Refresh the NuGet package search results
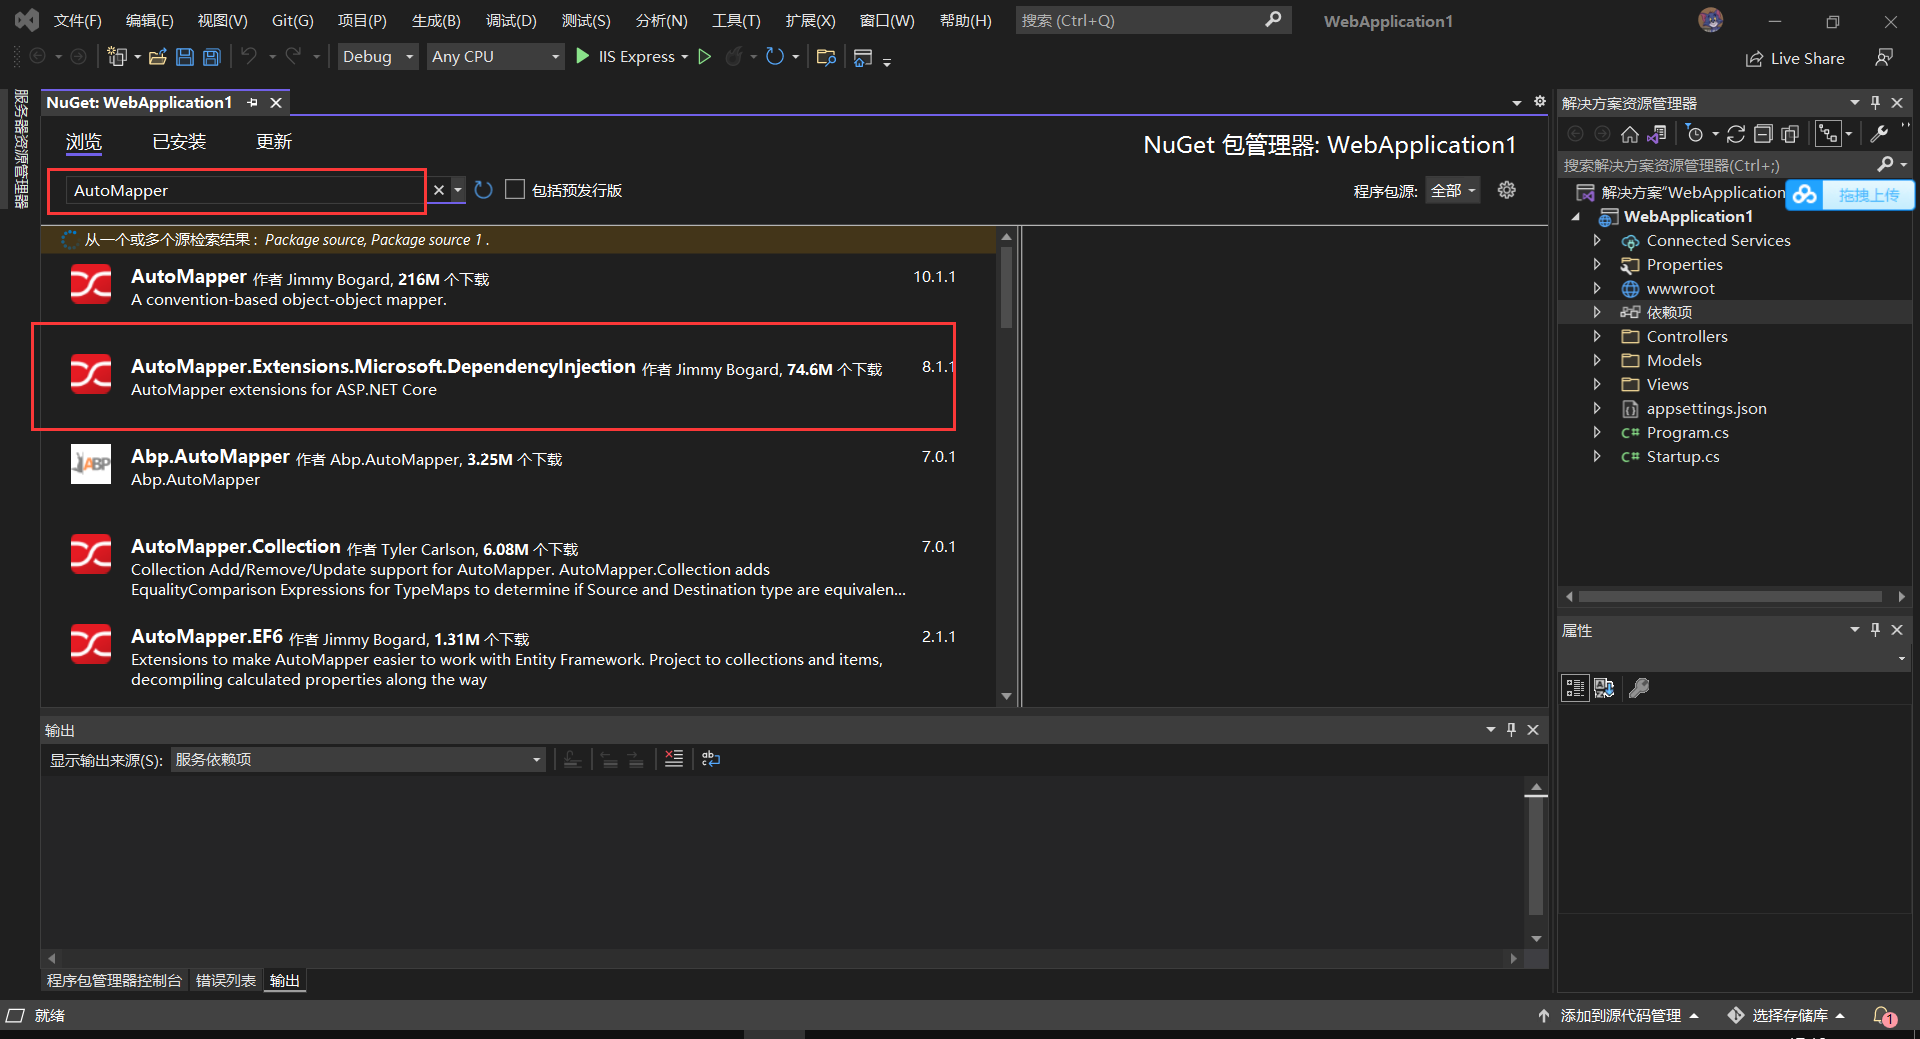 coord(484,190)
